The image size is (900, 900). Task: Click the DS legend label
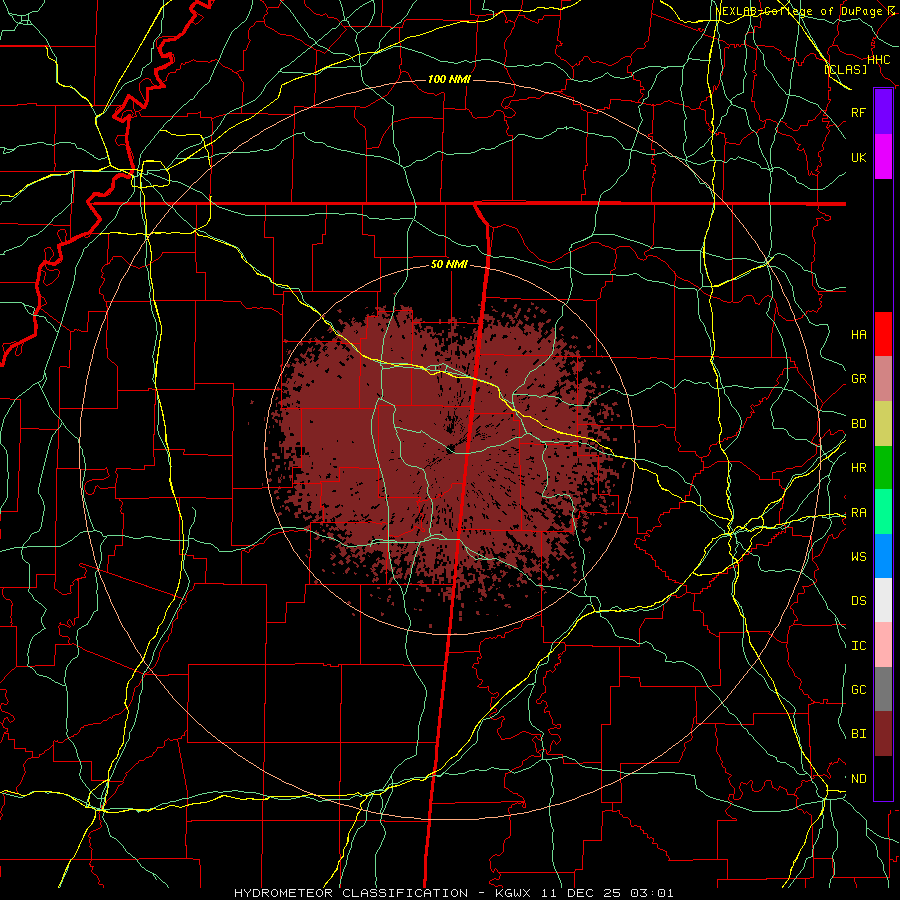(x=858, y=600)
